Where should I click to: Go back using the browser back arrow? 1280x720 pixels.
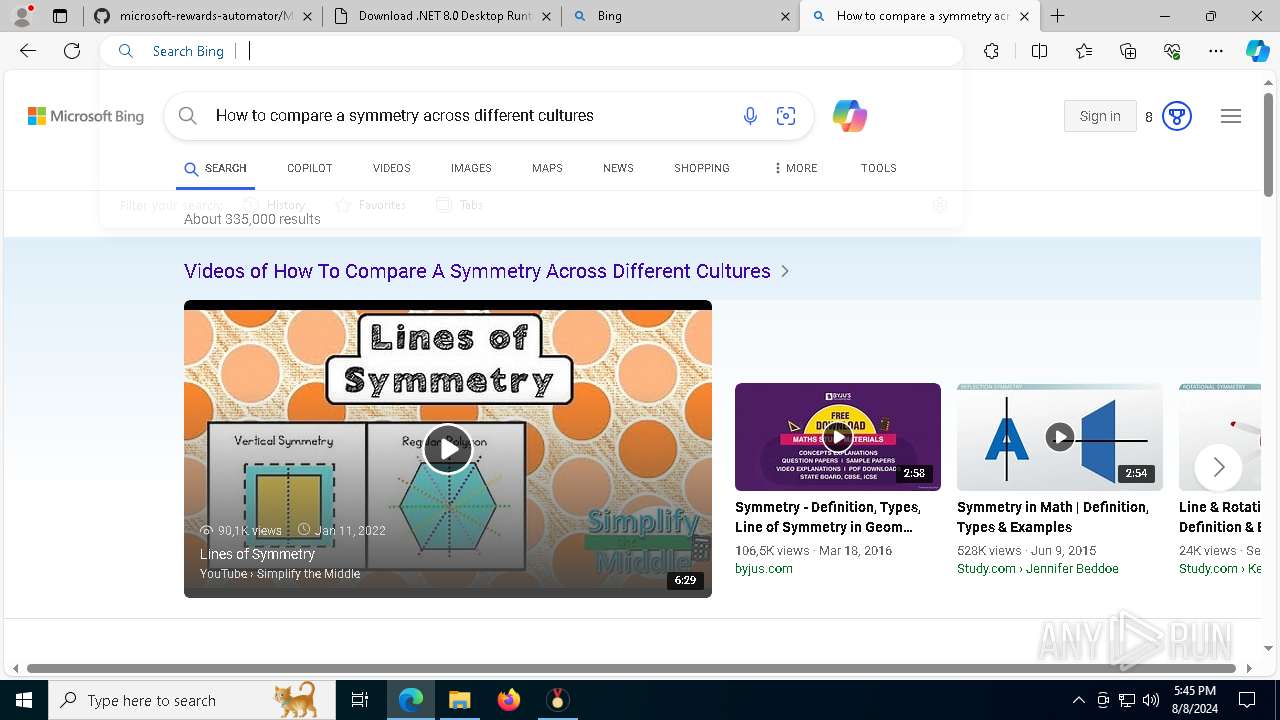click(28, 51)
